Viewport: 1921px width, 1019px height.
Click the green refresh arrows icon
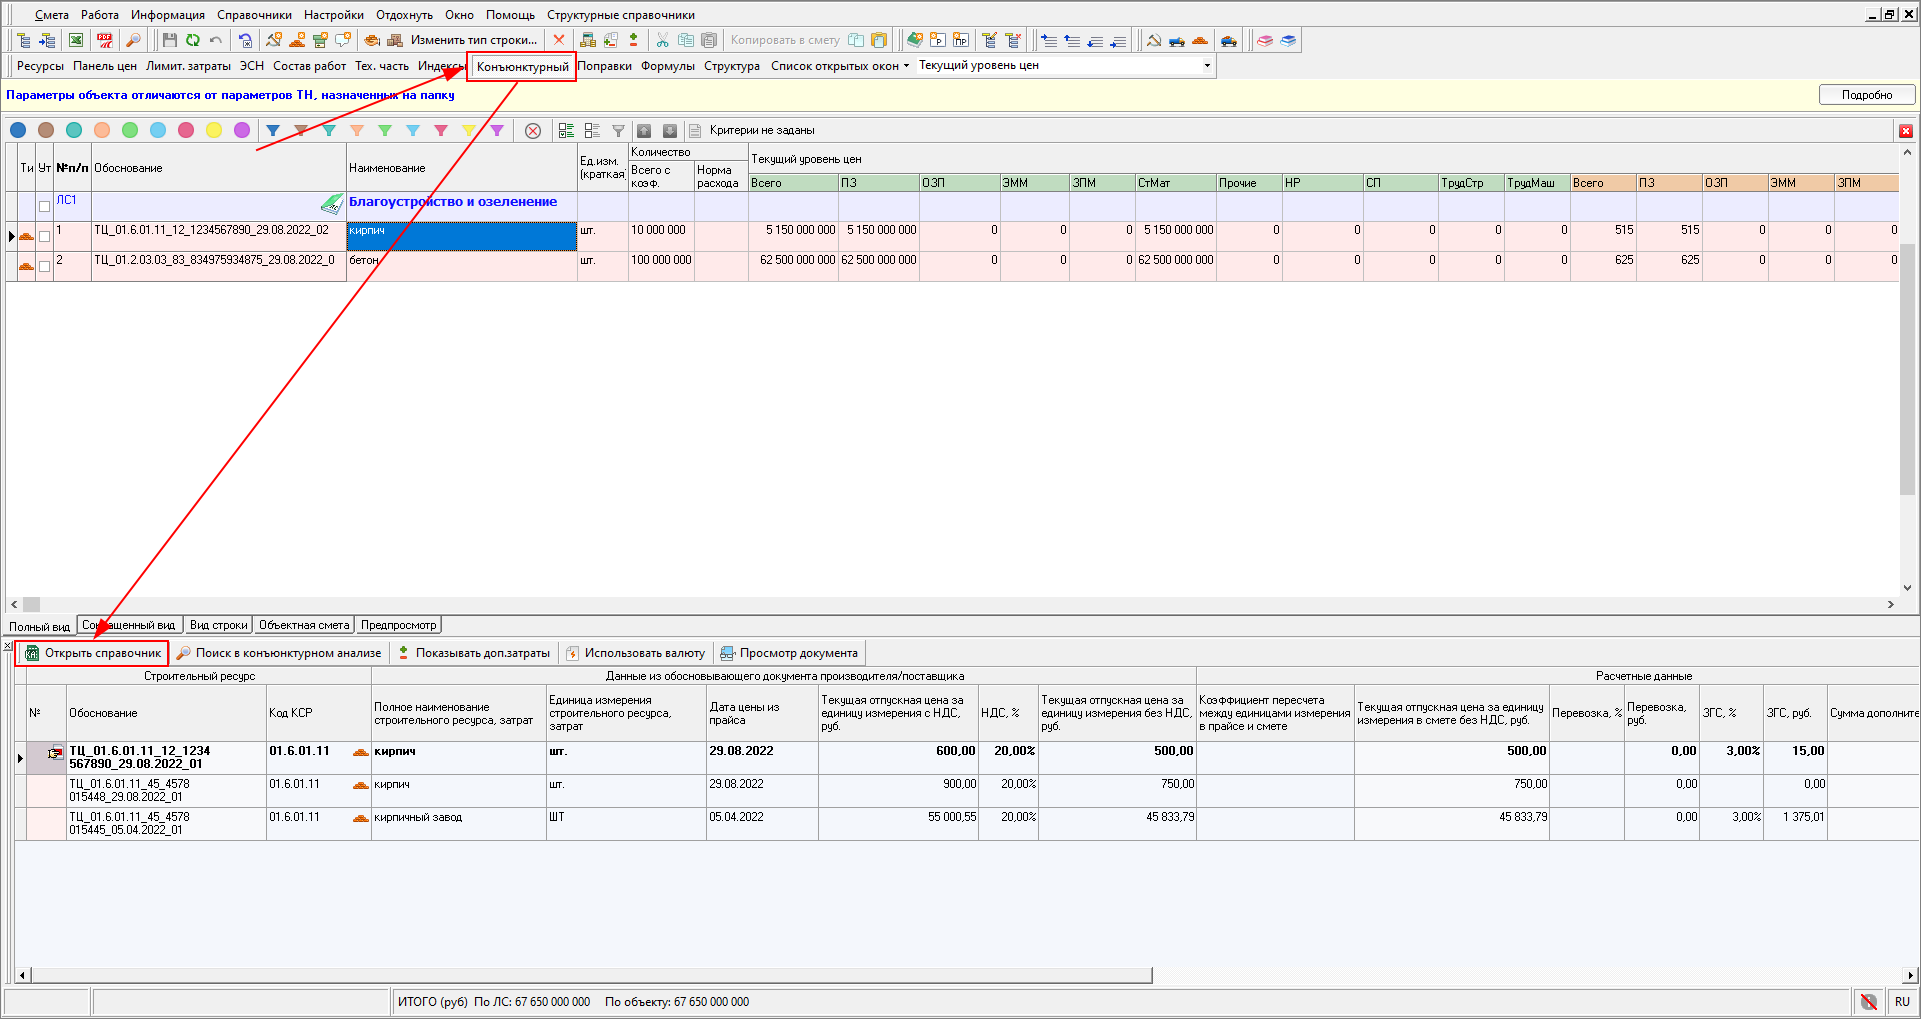coord(192,40)
